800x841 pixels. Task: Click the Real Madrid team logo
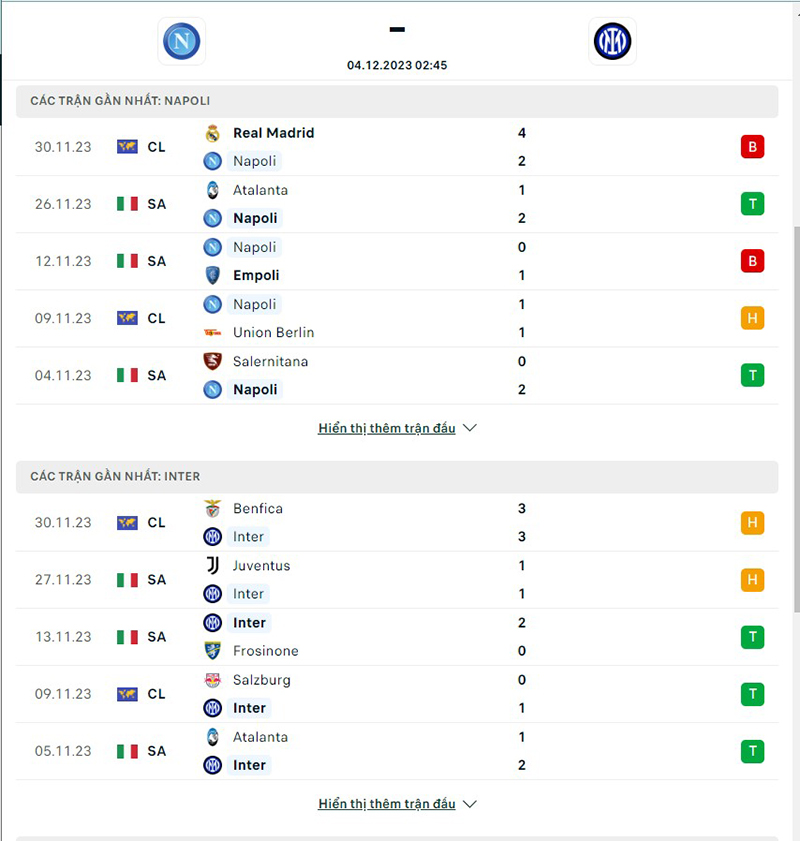pyautogui.click(x=213, y=132)
